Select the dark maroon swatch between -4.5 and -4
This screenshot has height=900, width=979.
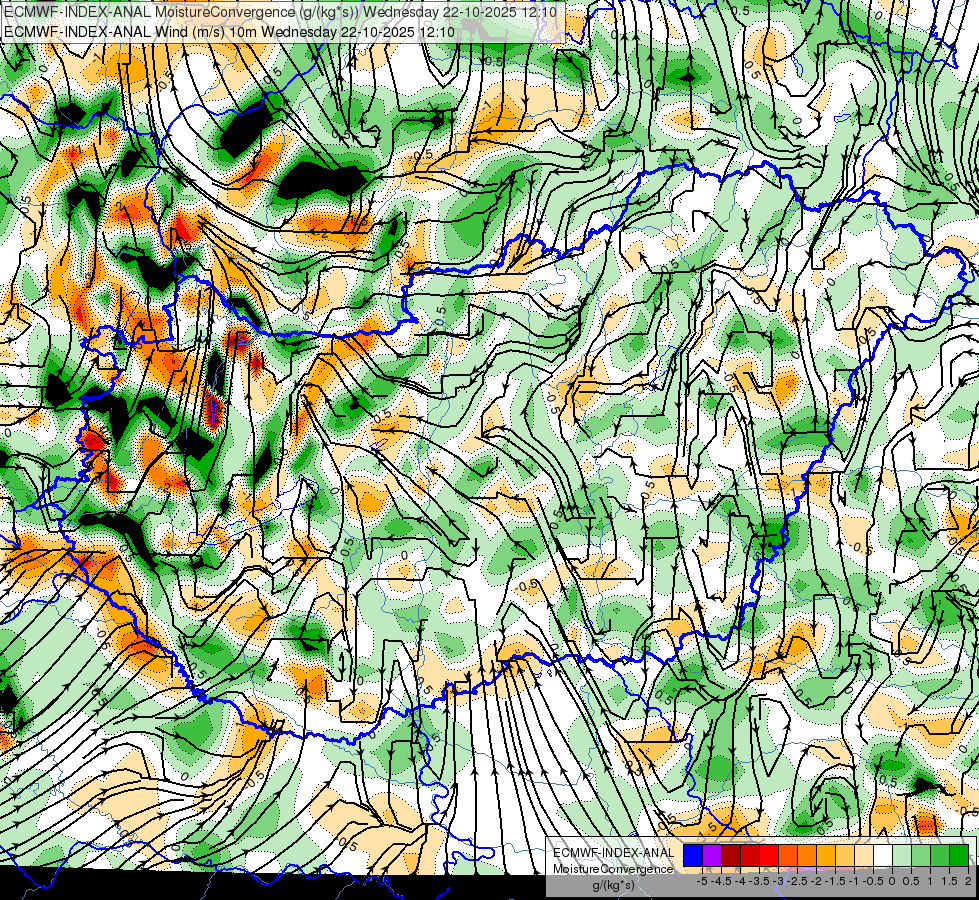(x=731, y=856)
